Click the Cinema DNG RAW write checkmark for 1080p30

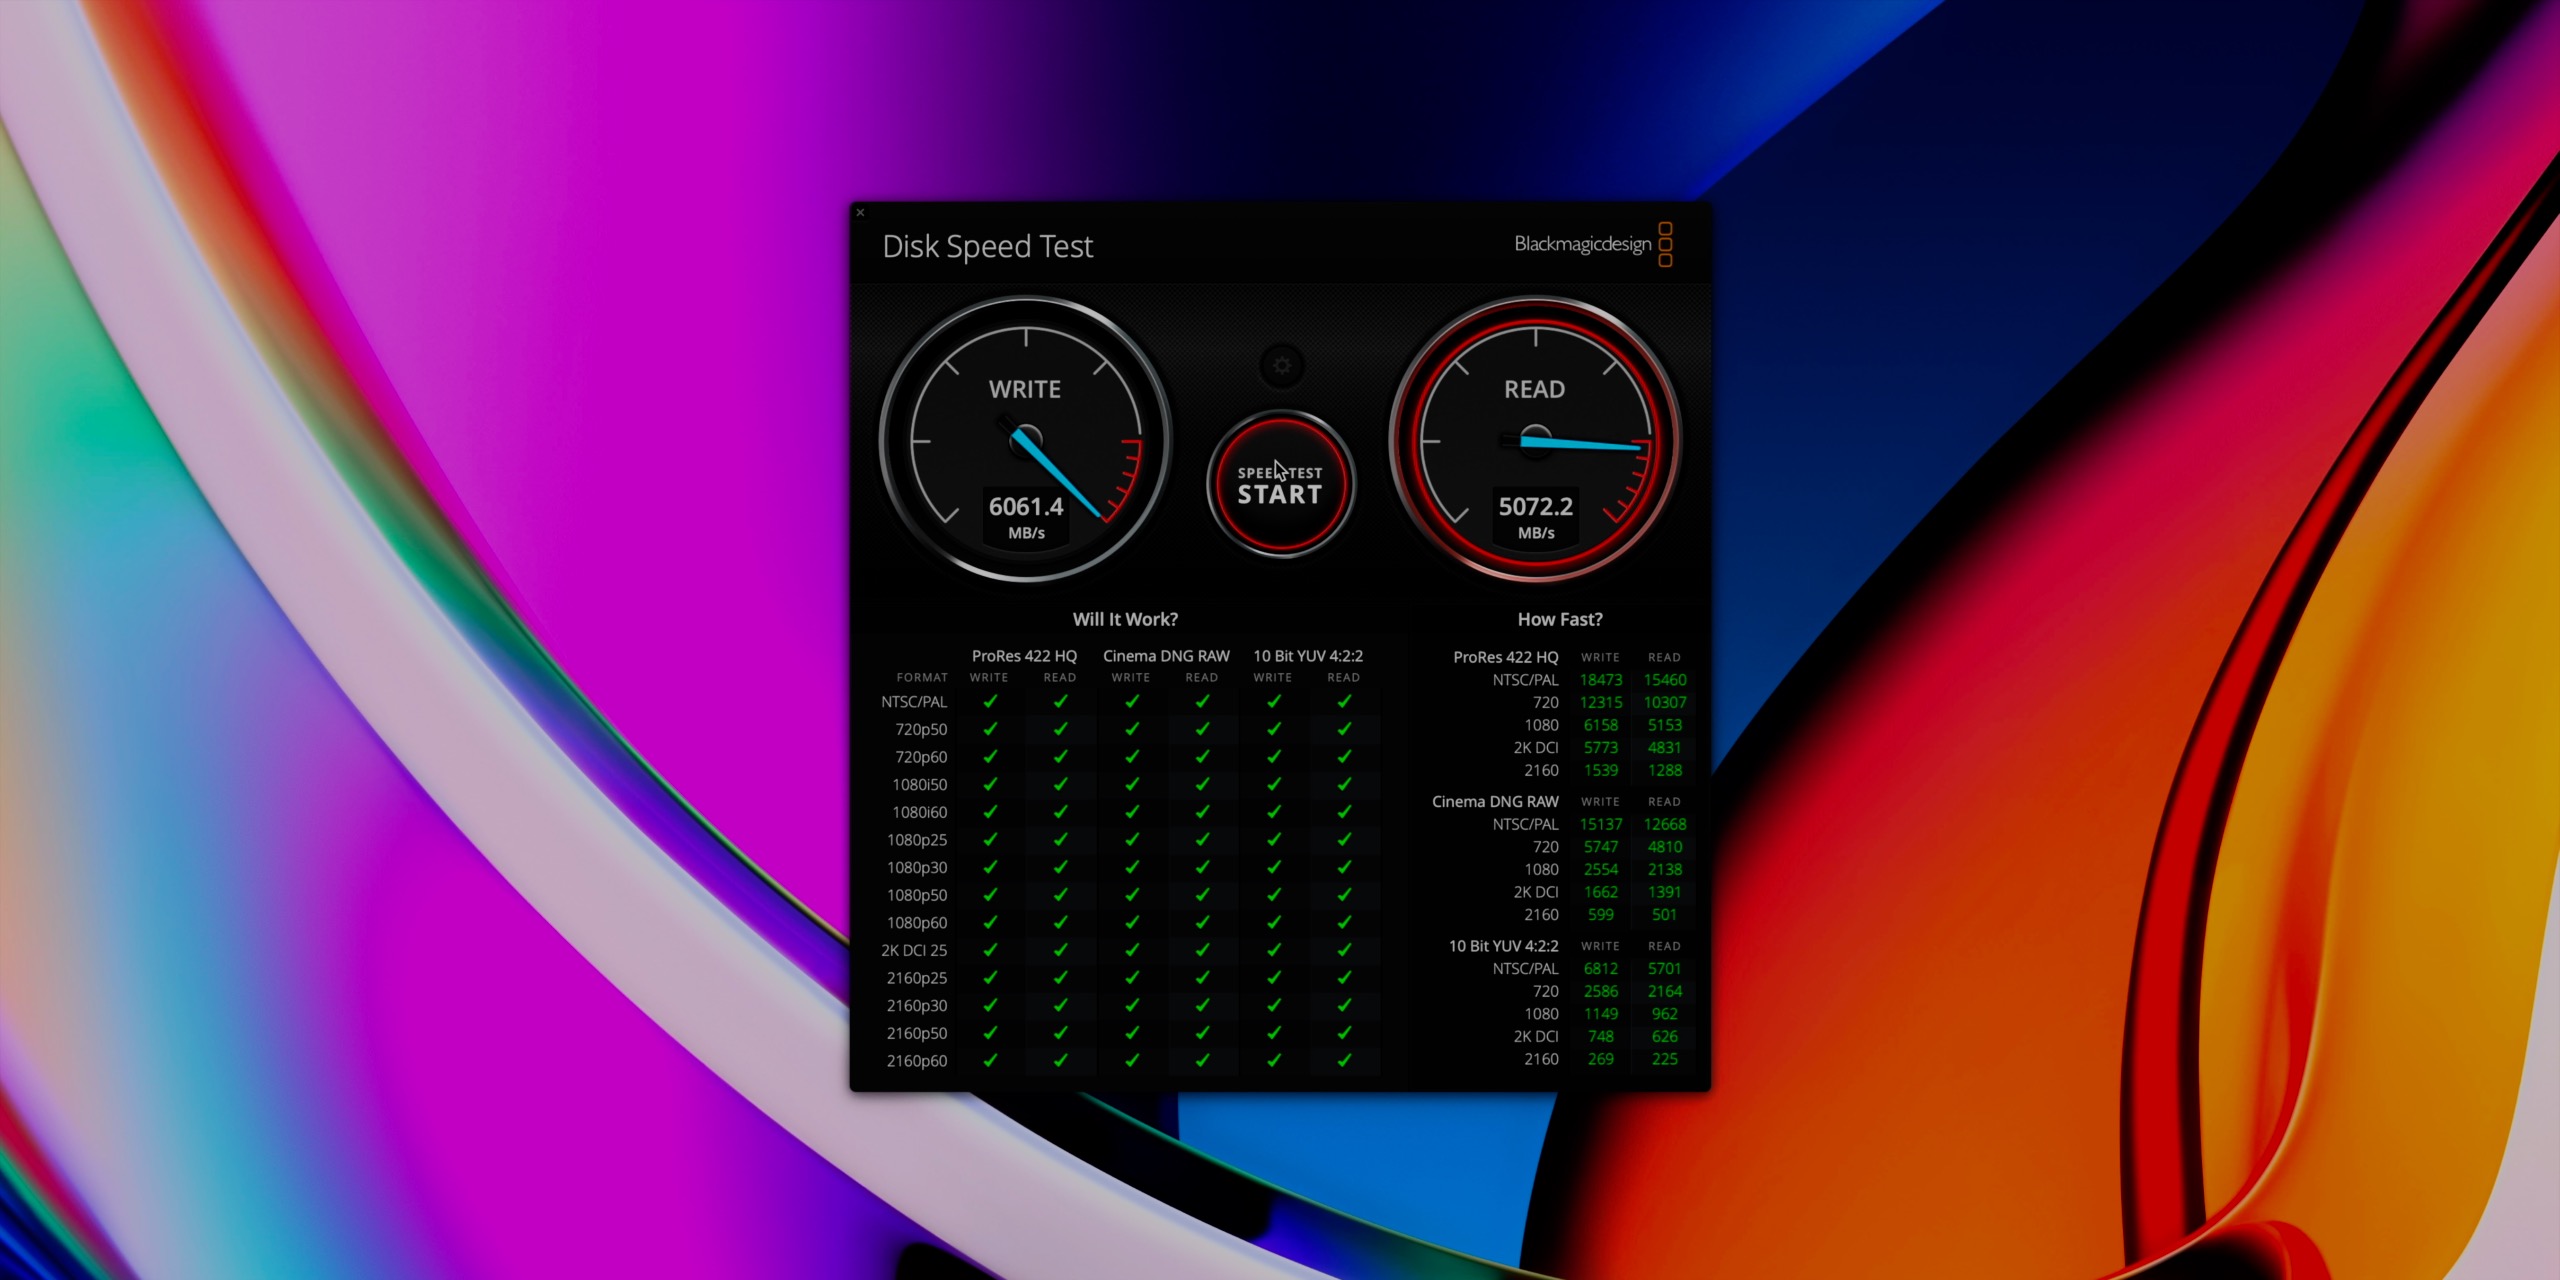click(1131, 868)
